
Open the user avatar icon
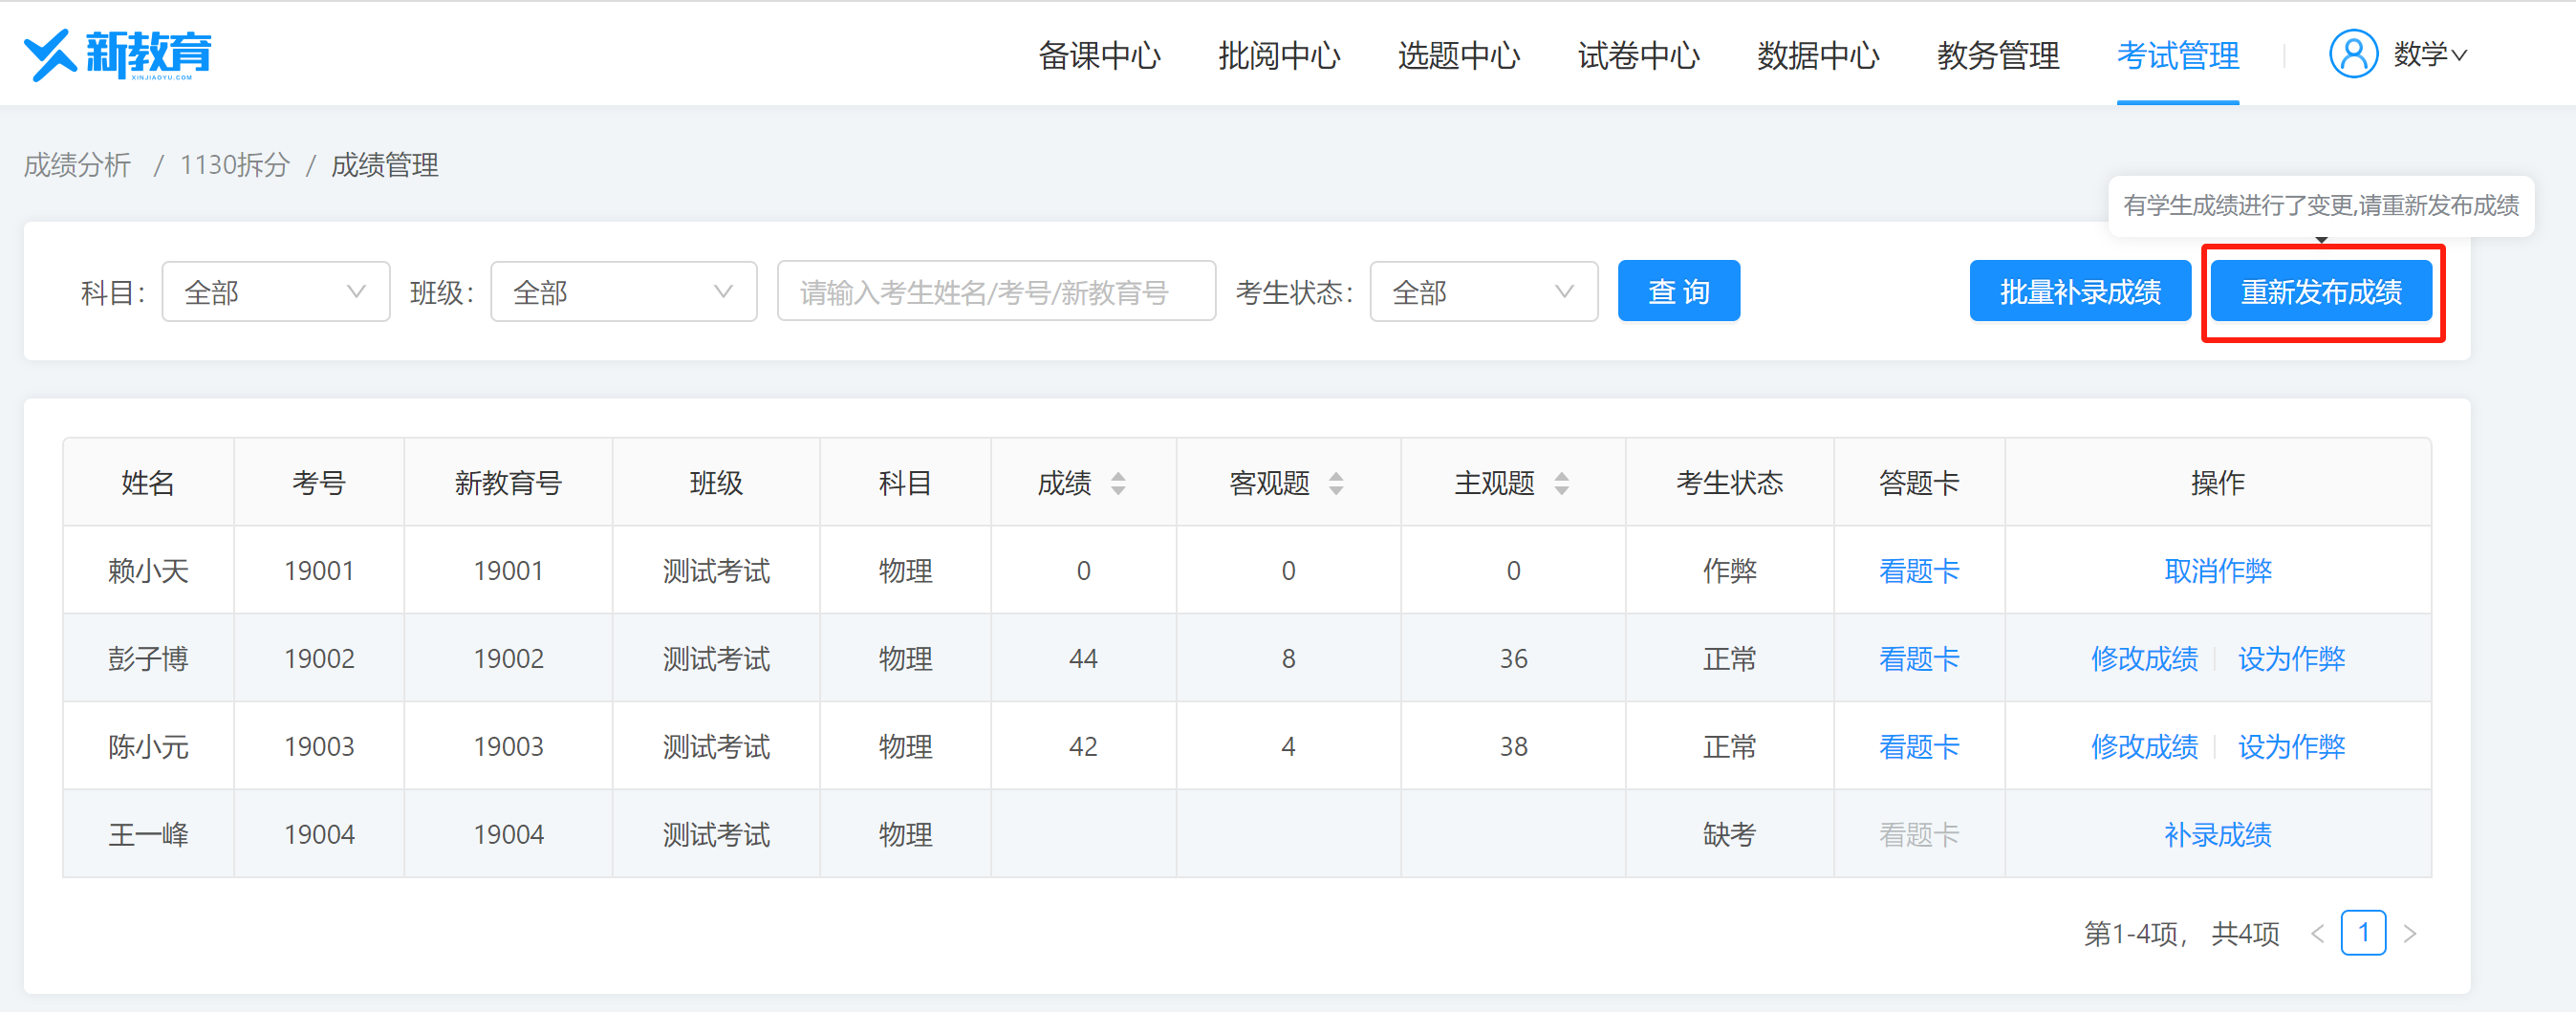click(2353, 54)
